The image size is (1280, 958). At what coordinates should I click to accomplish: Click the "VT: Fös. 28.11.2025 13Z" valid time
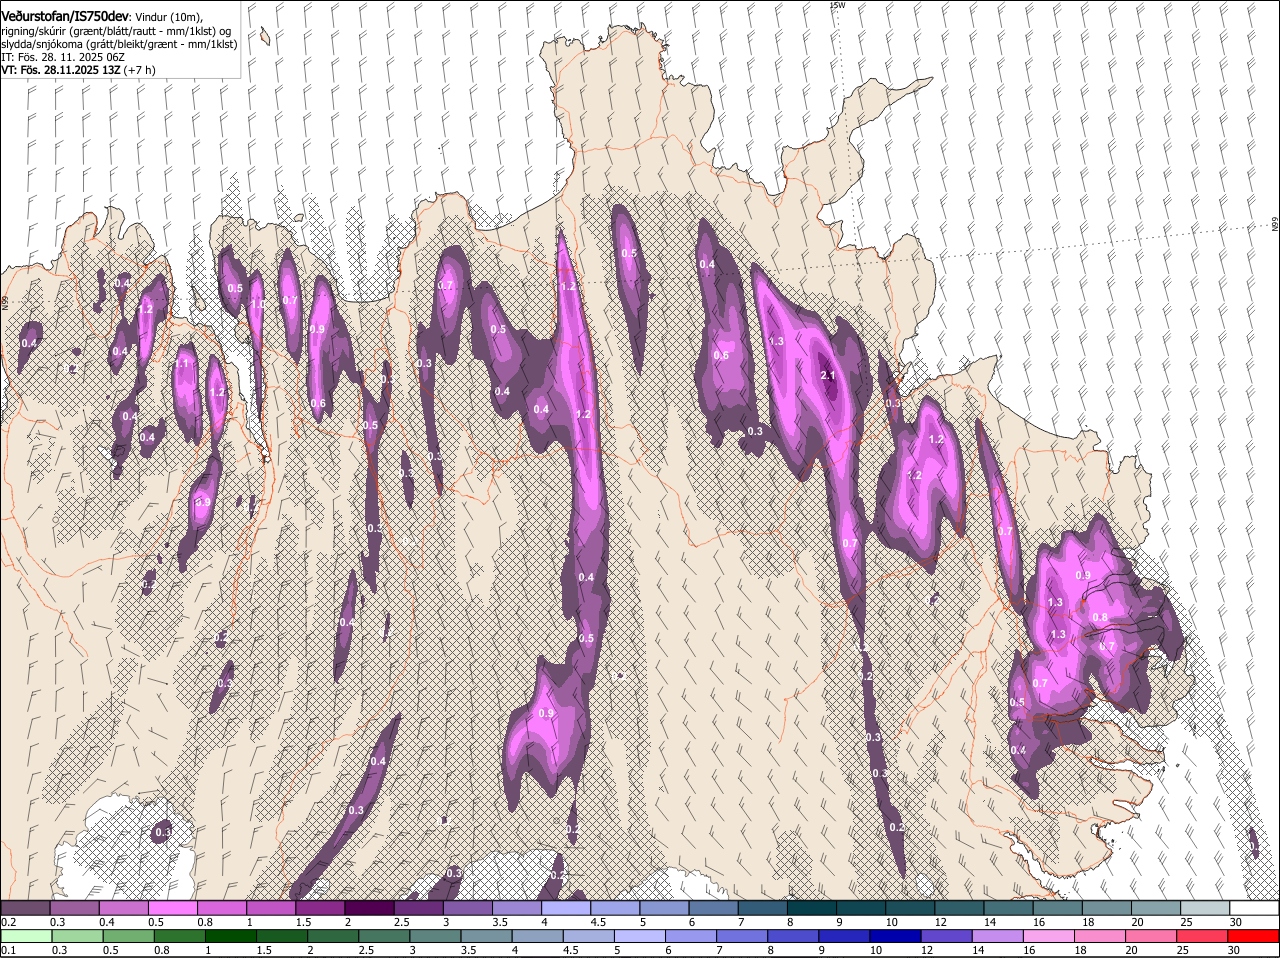(x=61, y=70)
